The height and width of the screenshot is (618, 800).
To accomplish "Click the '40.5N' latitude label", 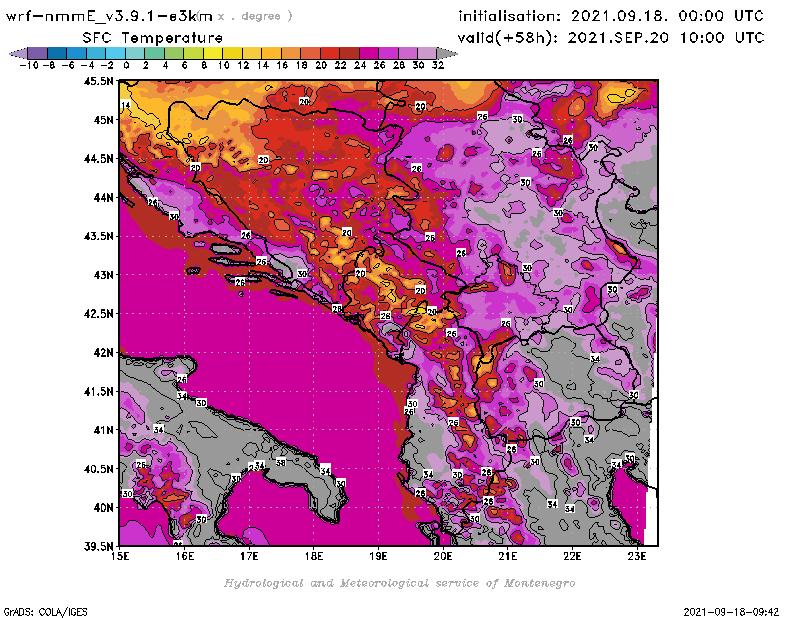I will [98, 469].
